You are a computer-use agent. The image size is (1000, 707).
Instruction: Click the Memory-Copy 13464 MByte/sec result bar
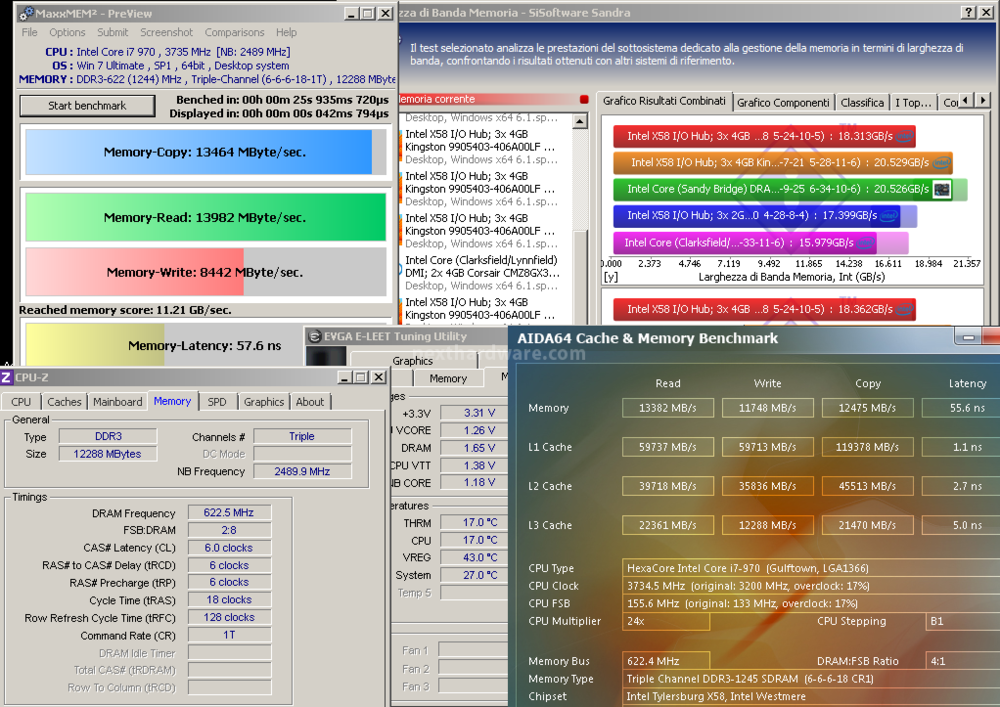coord(205,152)
